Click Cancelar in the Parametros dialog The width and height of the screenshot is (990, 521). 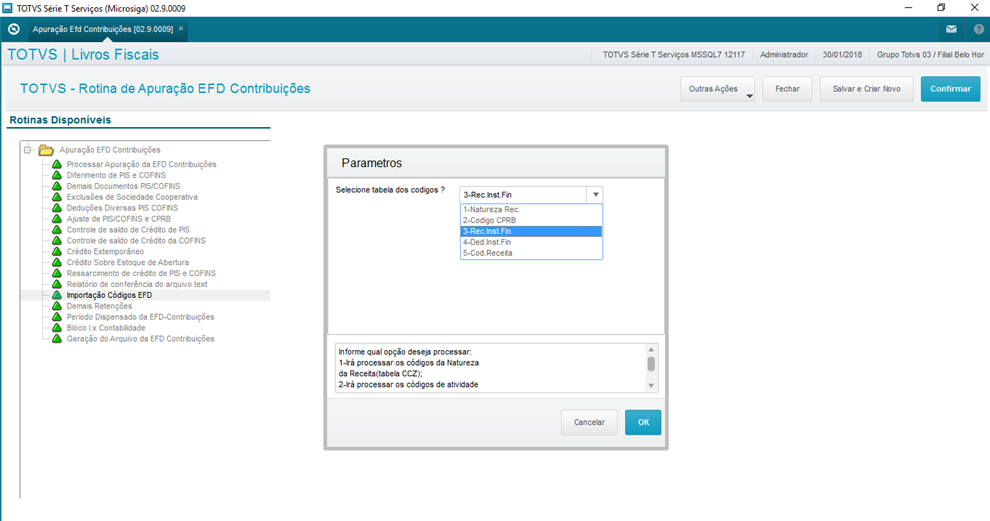tap(589, 422)
